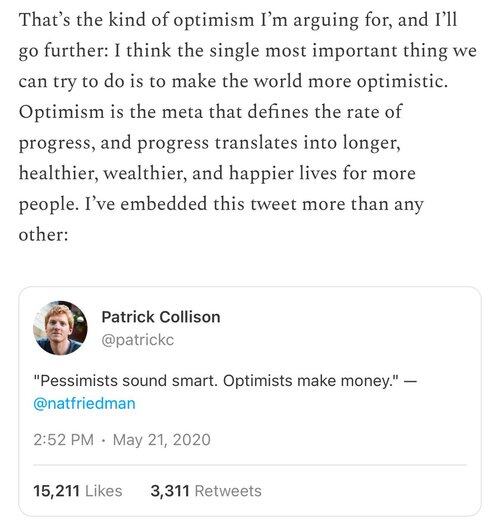Click the word "meta" in the paragraph
Viewport: 500px width, 530px height.
182,112
